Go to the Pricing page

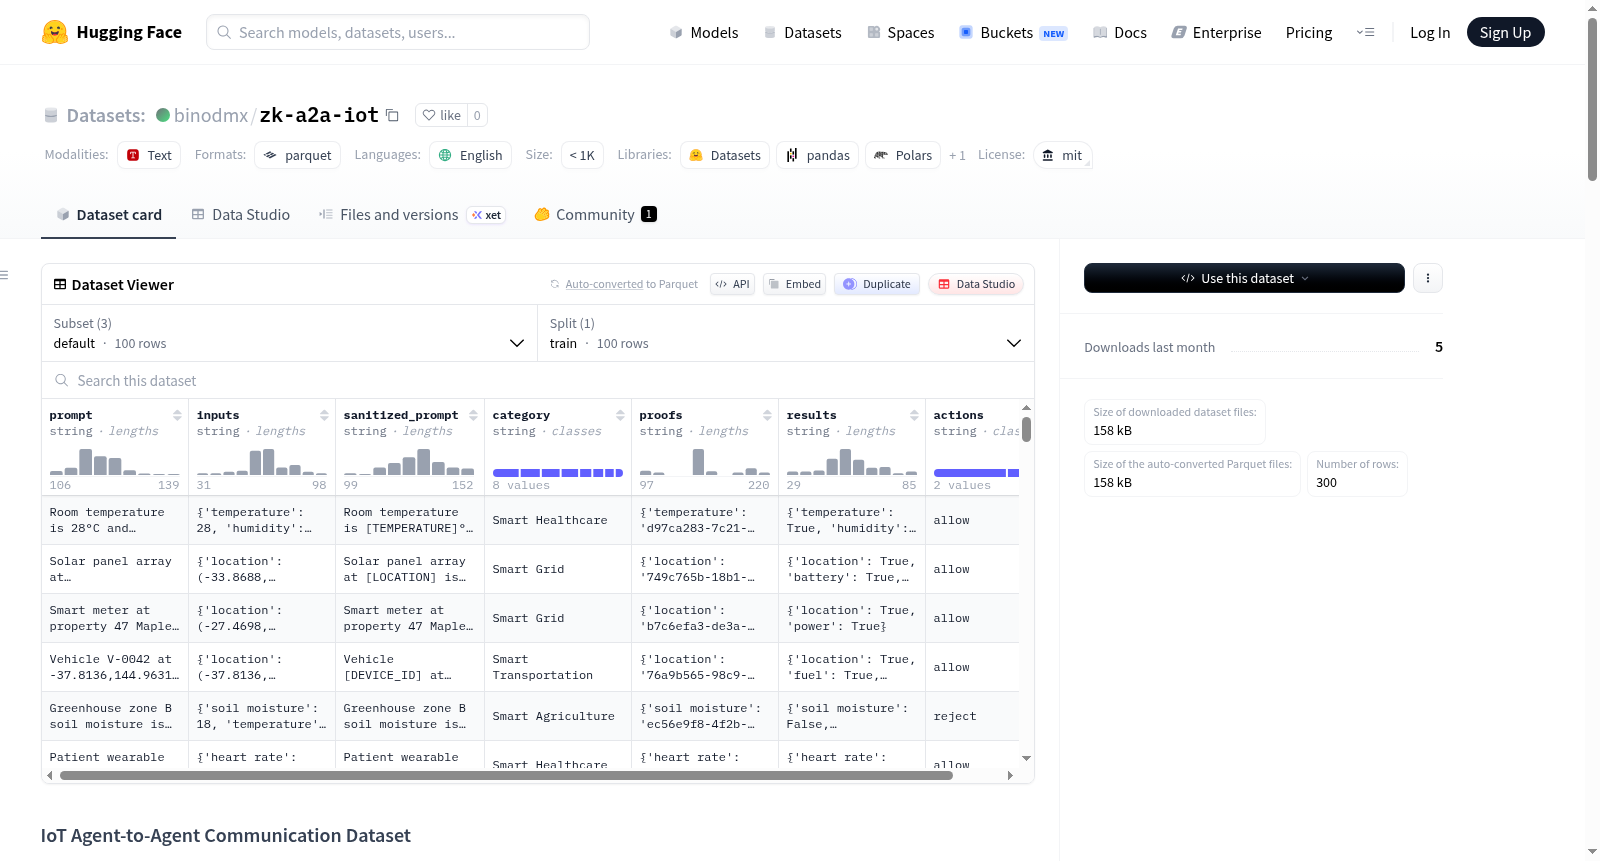click(x=1309, y=32)
